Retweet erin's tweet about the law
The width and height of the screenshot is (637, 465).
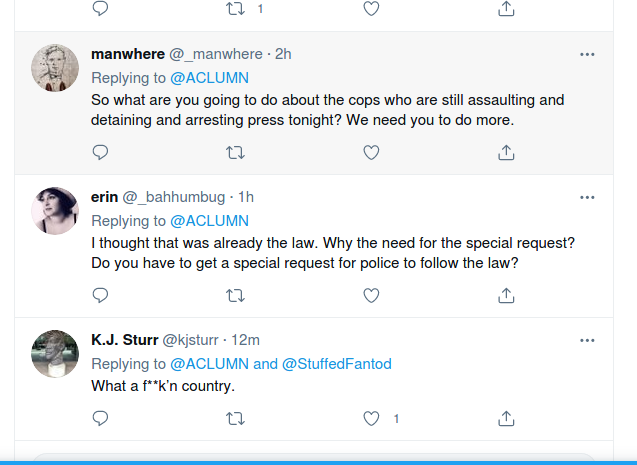[x=235, y=296]
